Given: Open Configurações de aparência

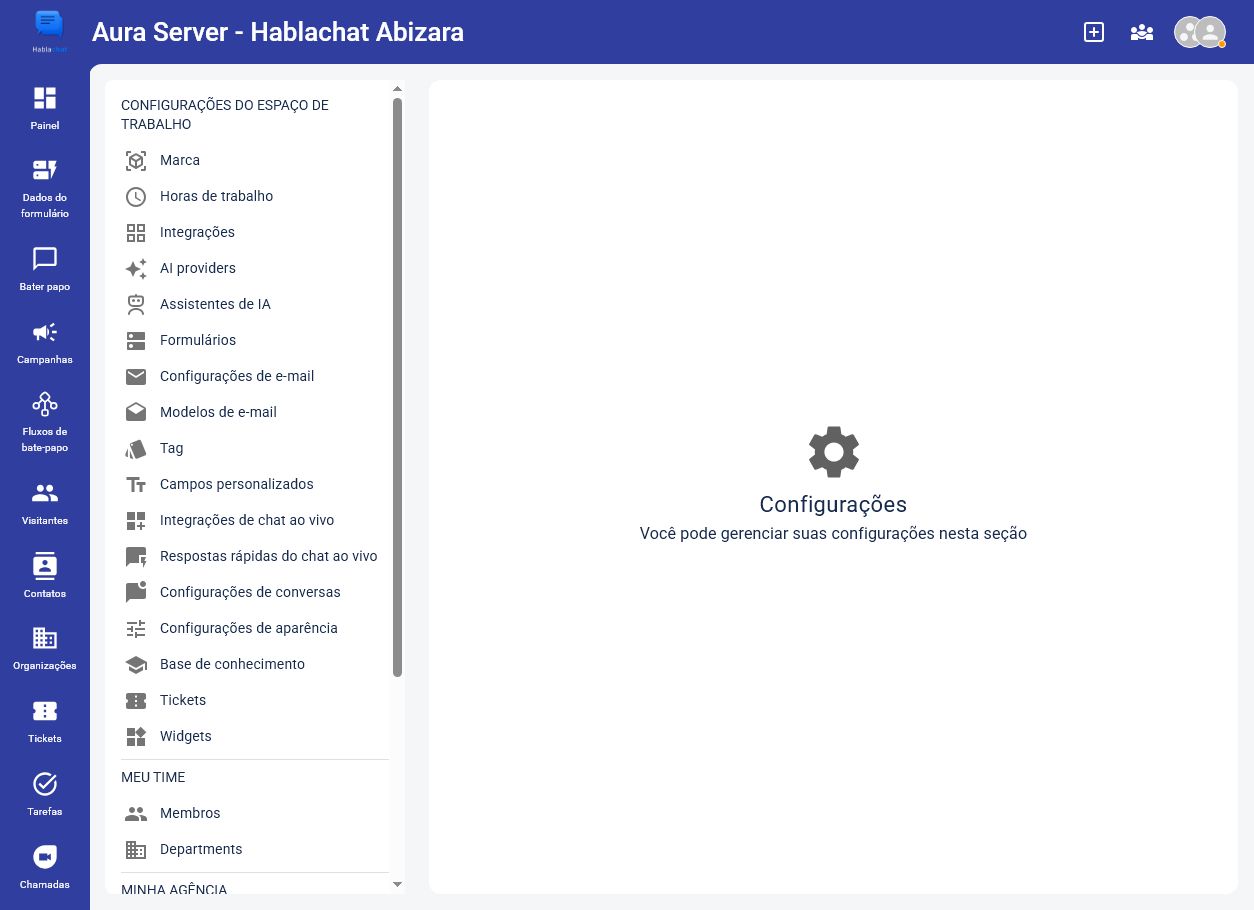Looking at the screenshot, I should (x=249, y=628).
